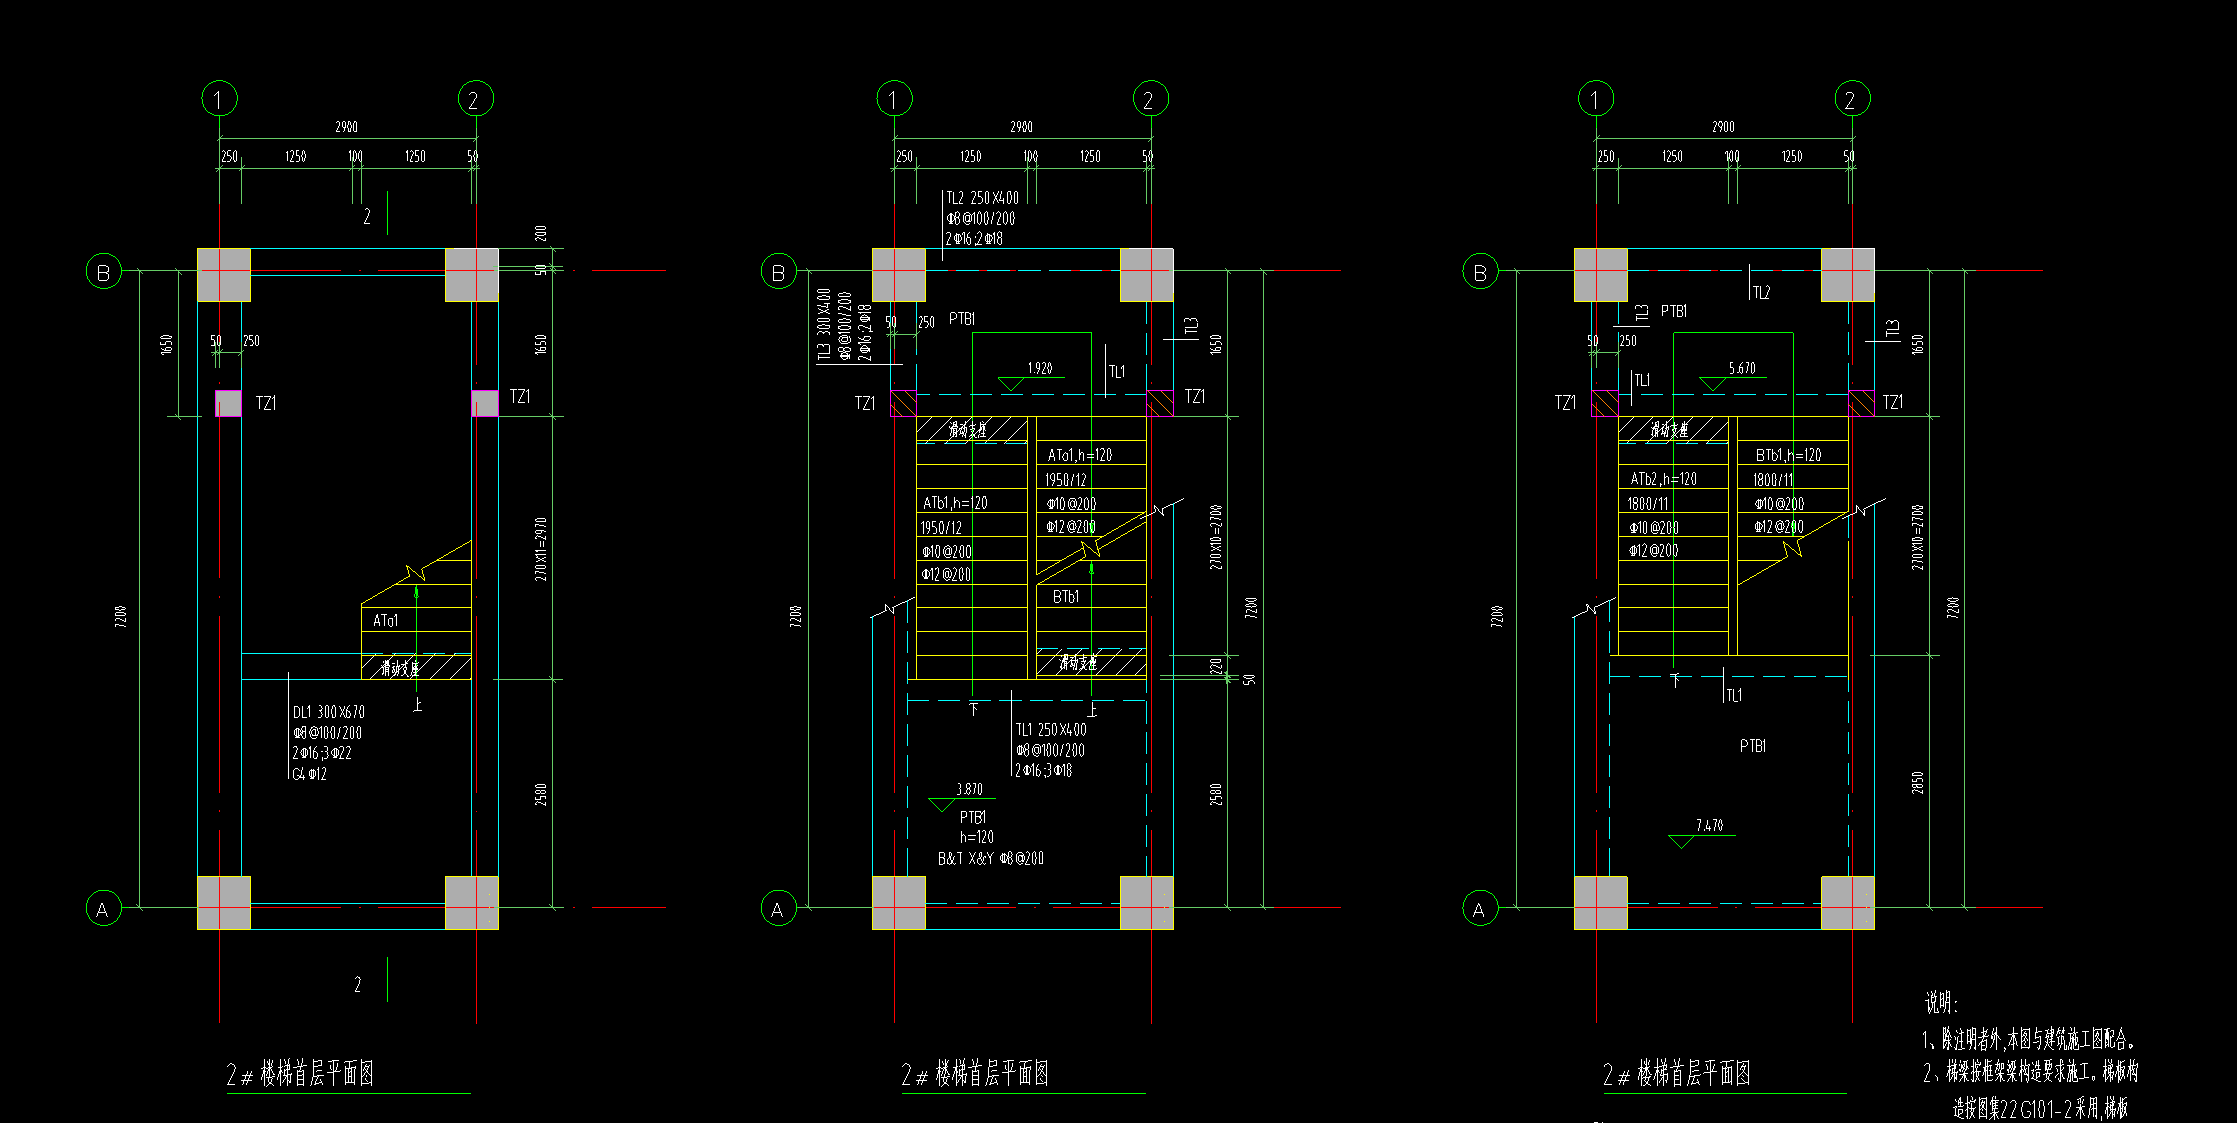Viewport: 2237px width, 1123px height.
Task: Select 'PTB1' label below TL1 in right plan
Action: point(1753,746)
